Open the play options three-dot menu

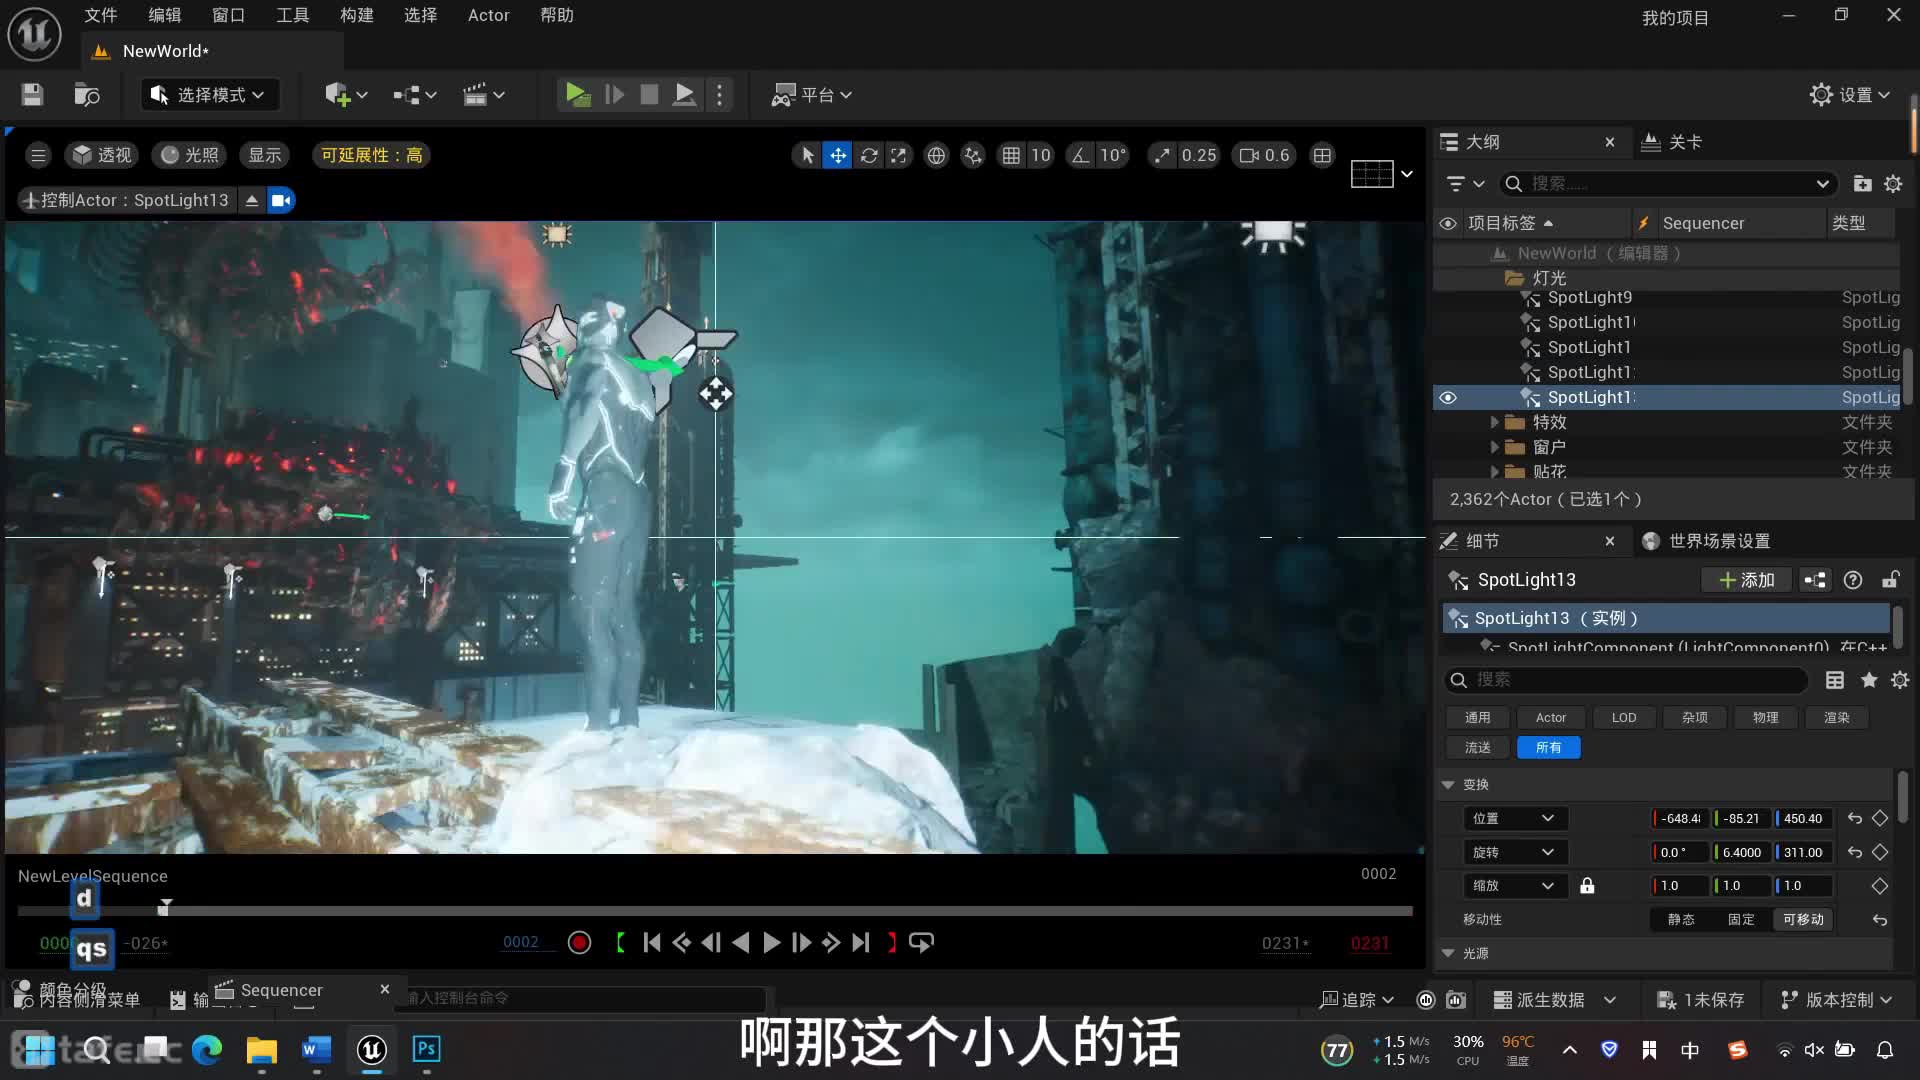pyautogui.click(x=719, y=95)
